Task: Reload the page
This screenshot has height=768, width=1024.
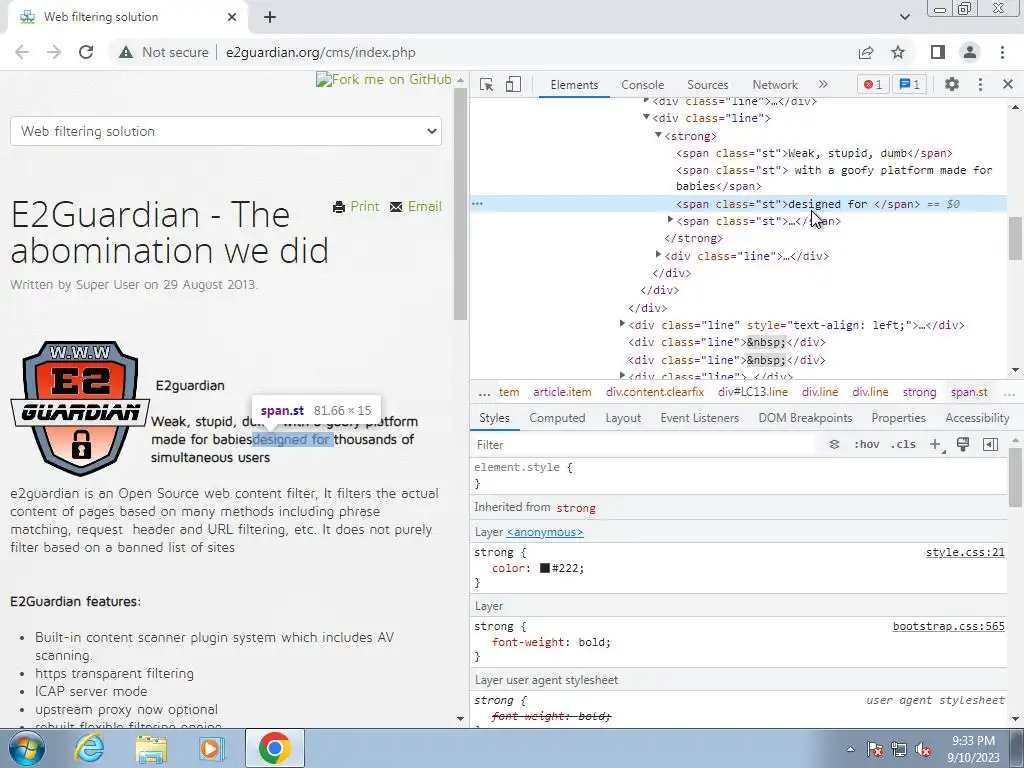Action: (86, 52)
